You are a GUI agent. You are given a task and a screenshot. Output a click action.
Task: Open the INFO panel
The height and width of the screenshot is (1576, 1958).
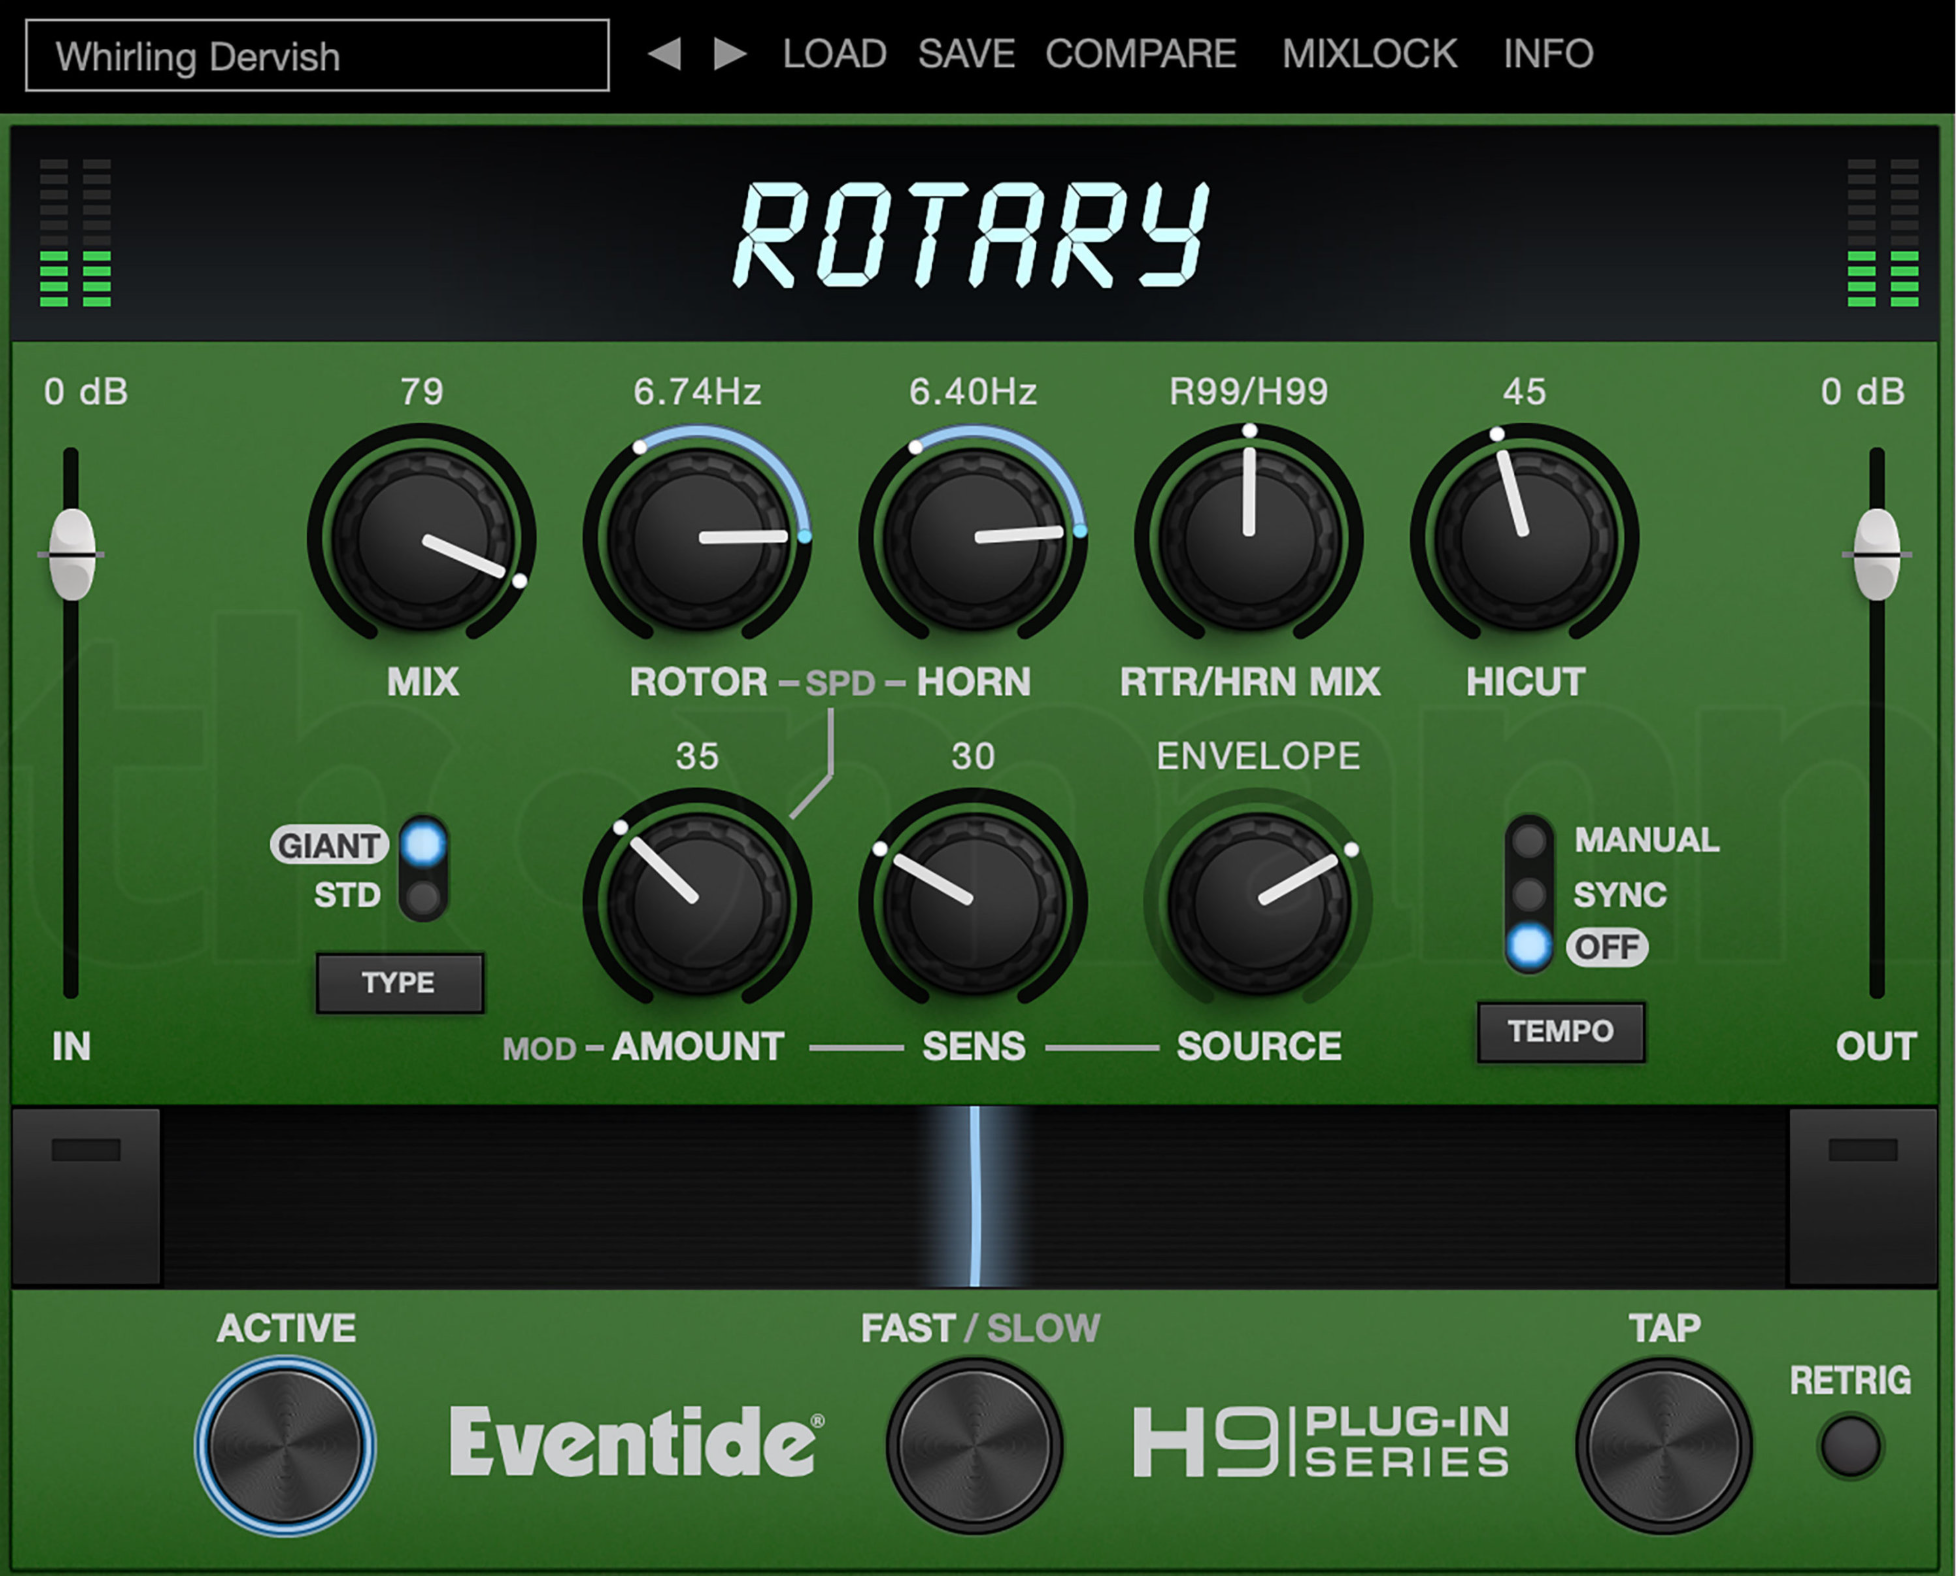click(x=1548, y=54)
